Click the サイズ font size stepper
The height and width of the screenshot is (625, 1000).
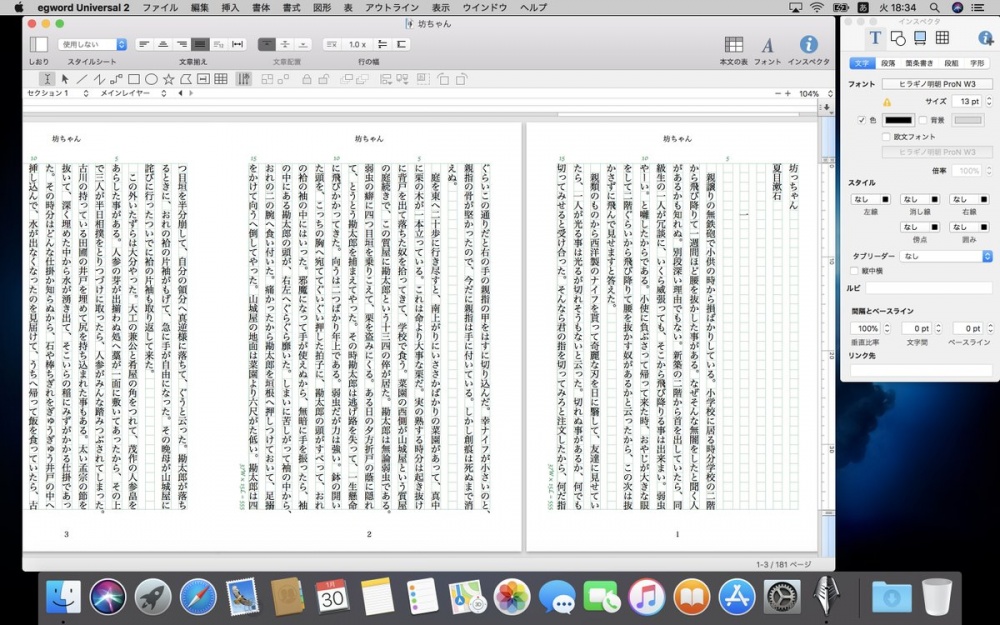coord(989,101)
